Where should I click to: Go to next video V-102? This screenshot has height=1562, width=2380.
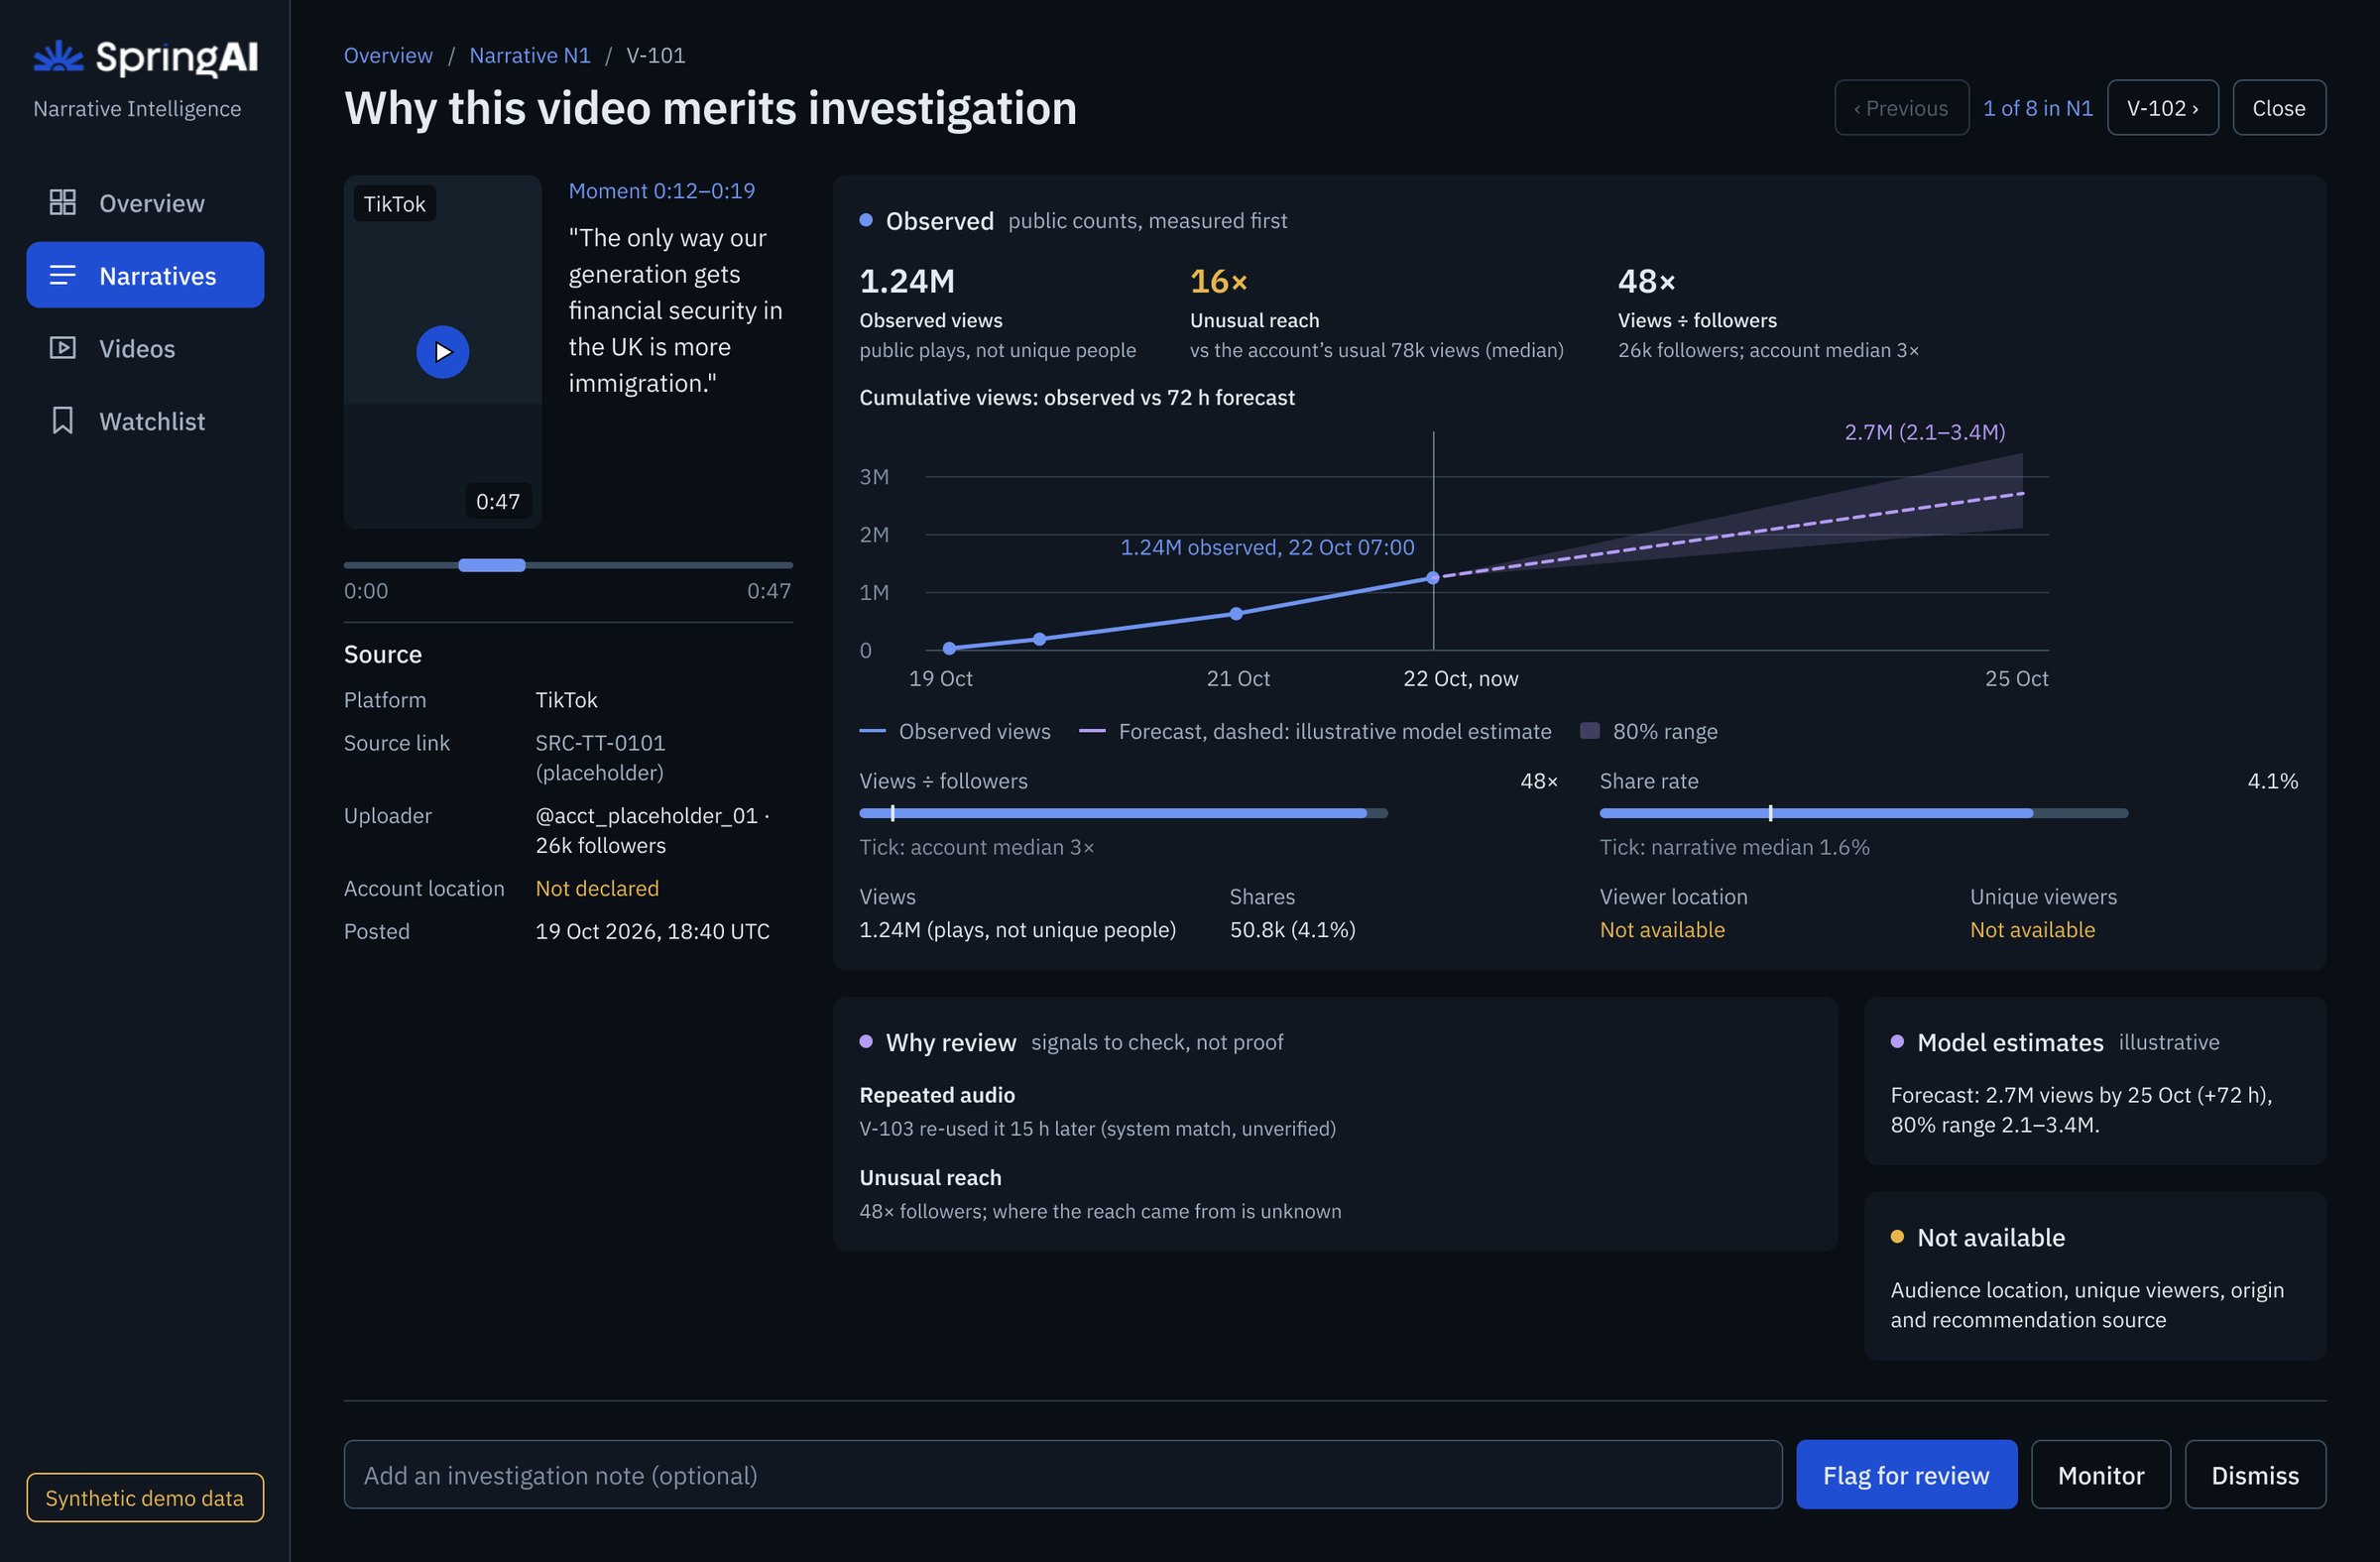click(2162, 107)
